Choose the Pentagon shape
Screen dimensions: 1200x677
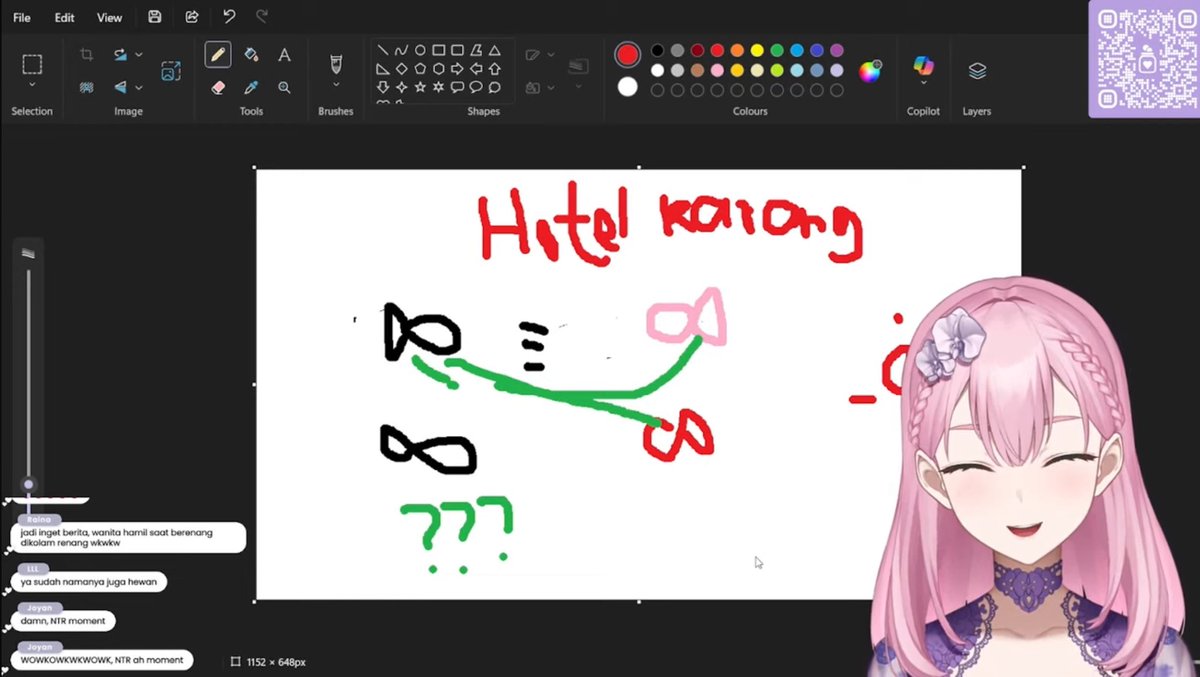[420, 69]
